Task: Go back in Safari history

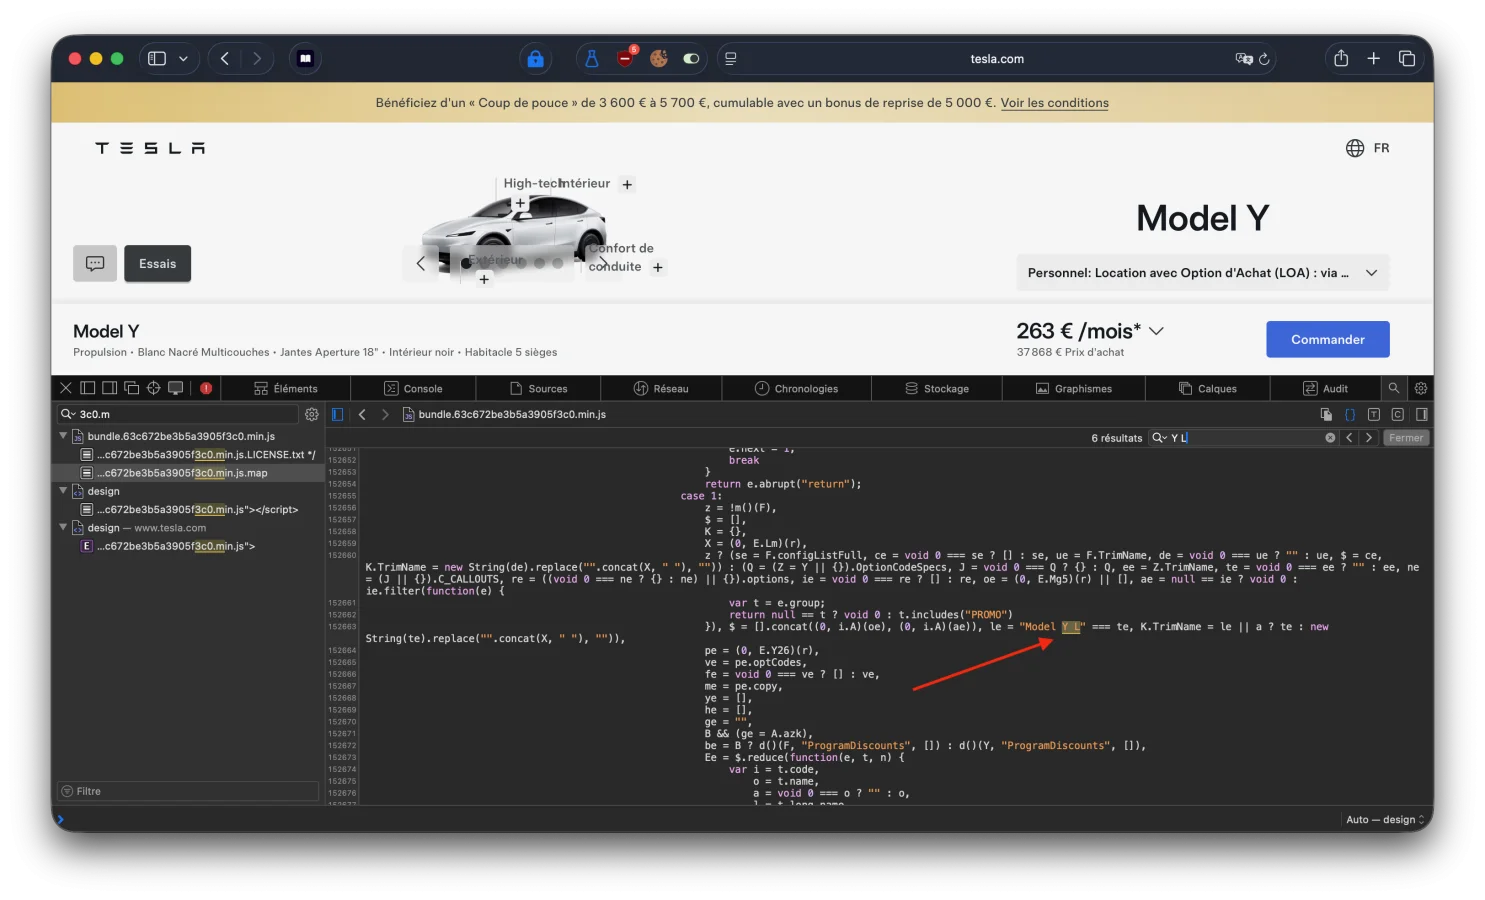Action: pyautogui.click(x=225, y=59)
